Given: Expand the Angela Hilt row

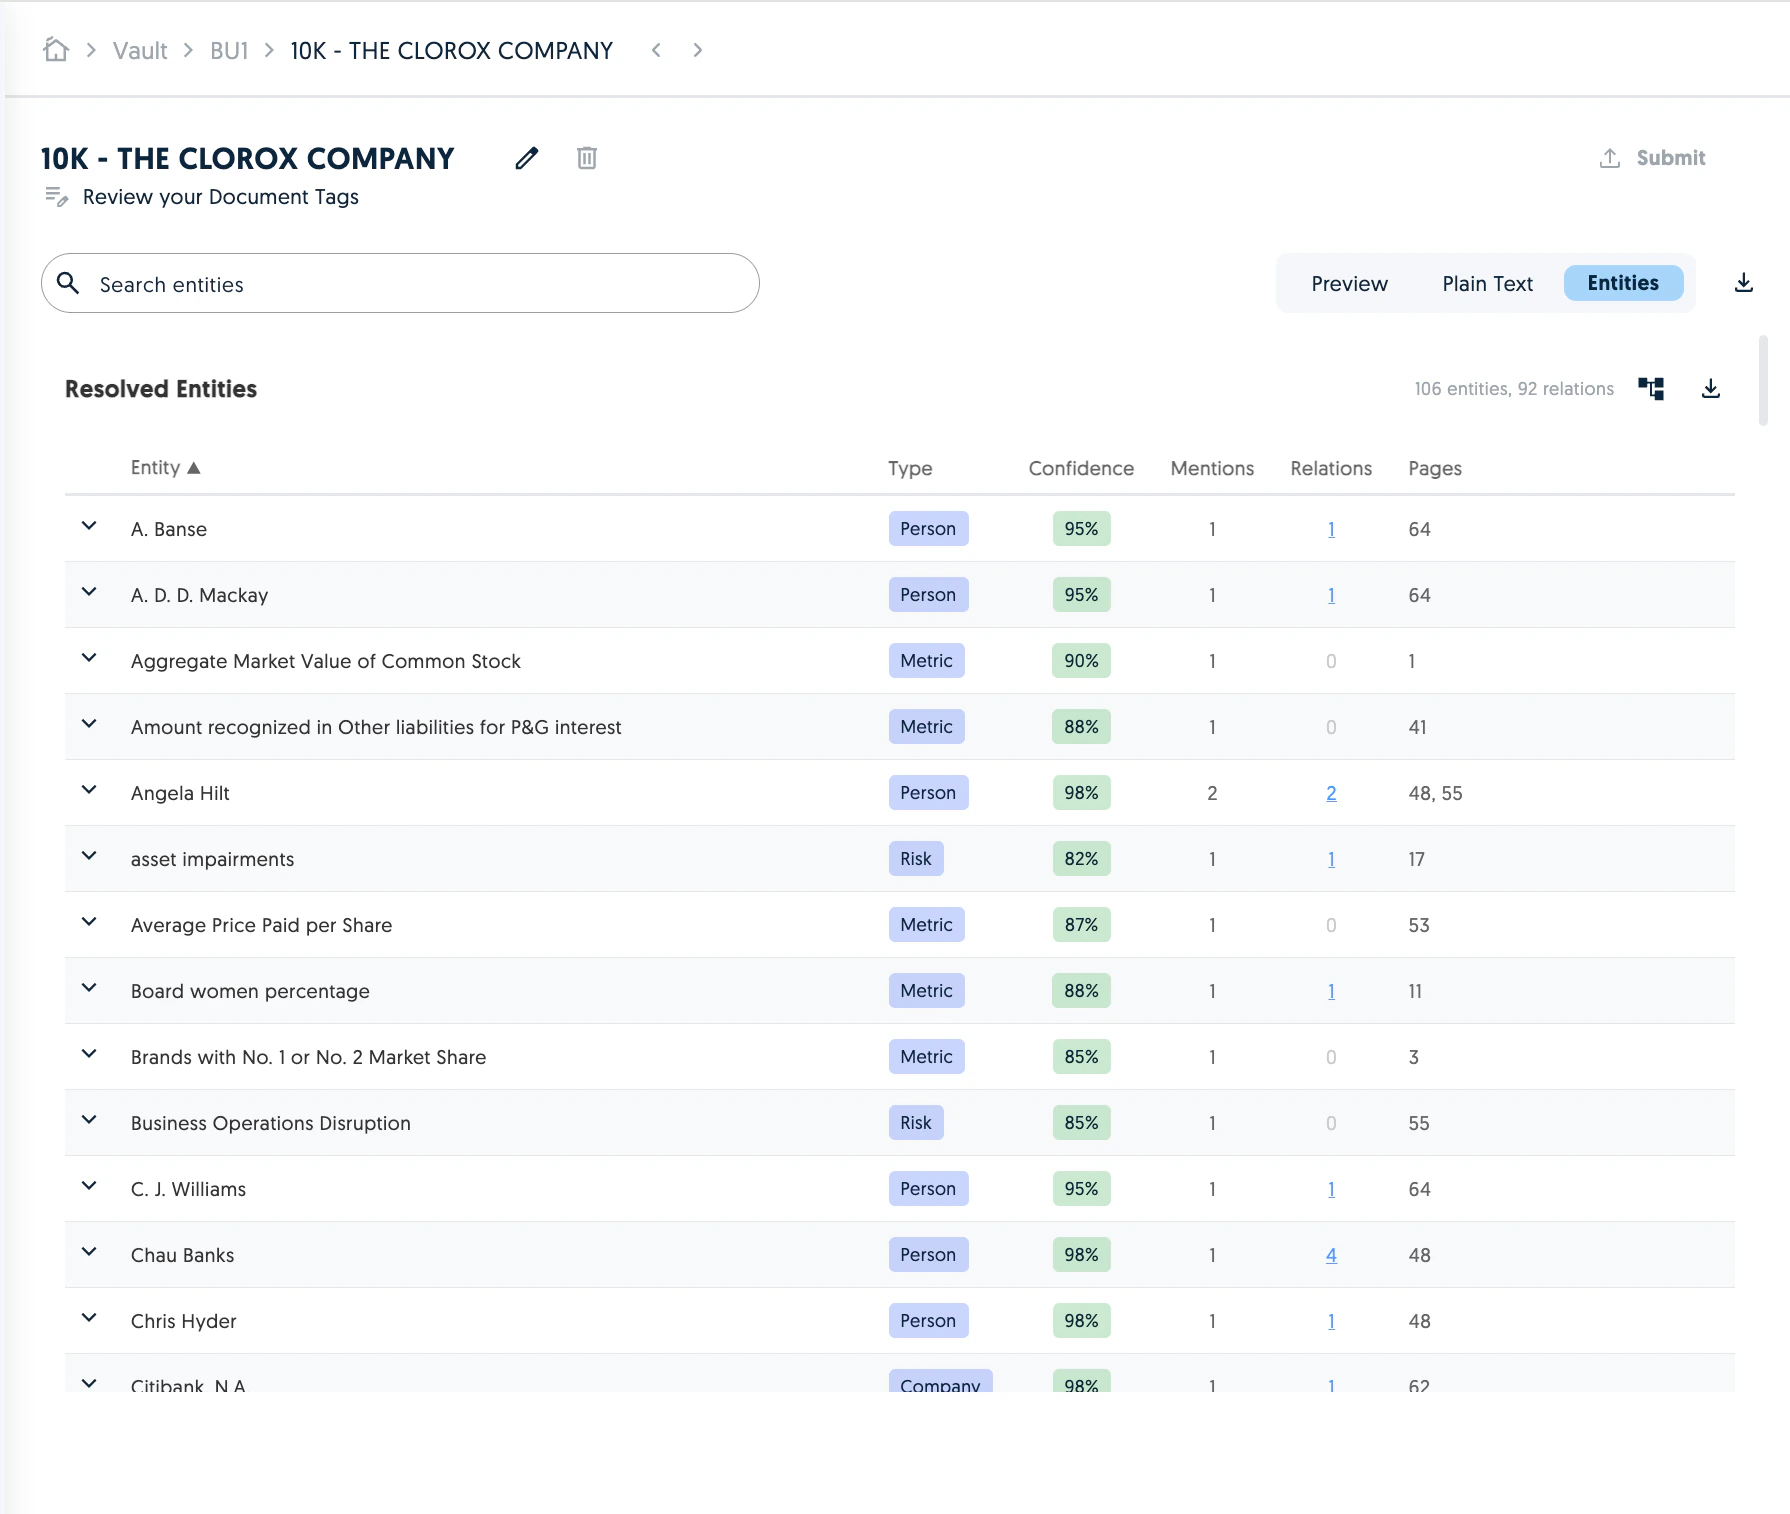Looking at the screenshot, I should pos(89,790).
